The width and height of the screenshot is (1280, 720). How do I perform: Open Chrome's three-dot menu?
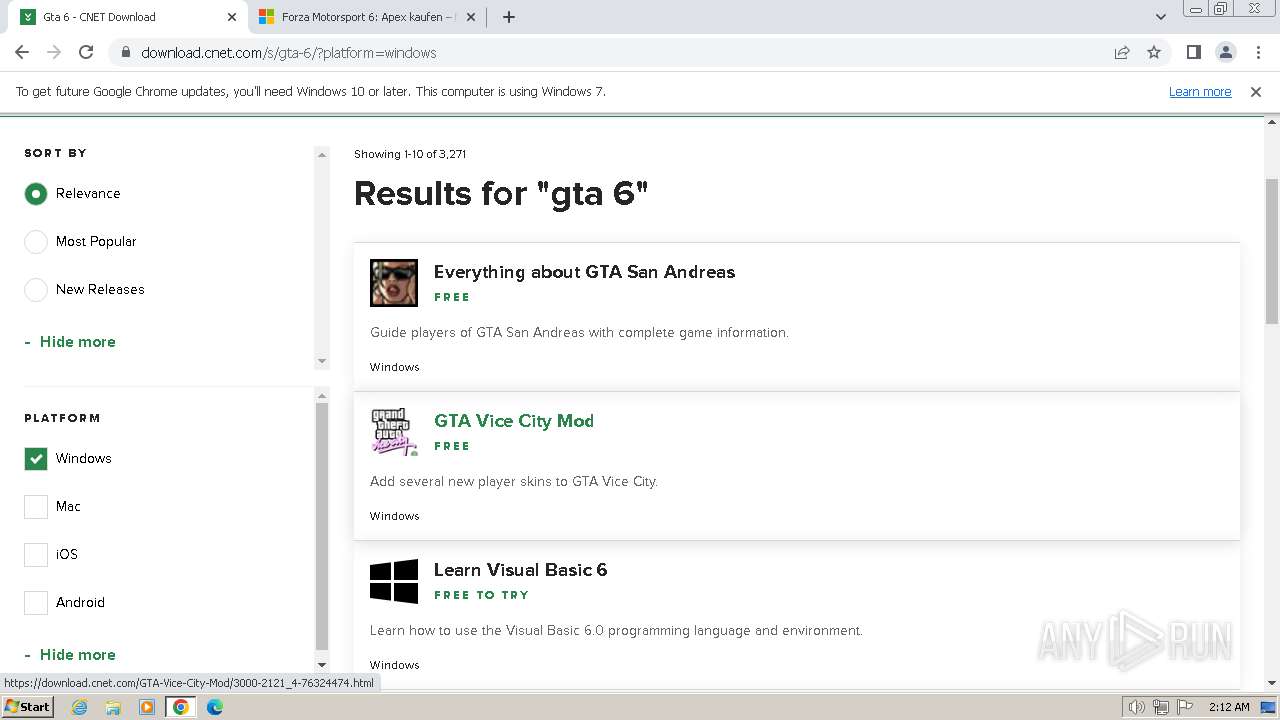(x=1257, y=52)
